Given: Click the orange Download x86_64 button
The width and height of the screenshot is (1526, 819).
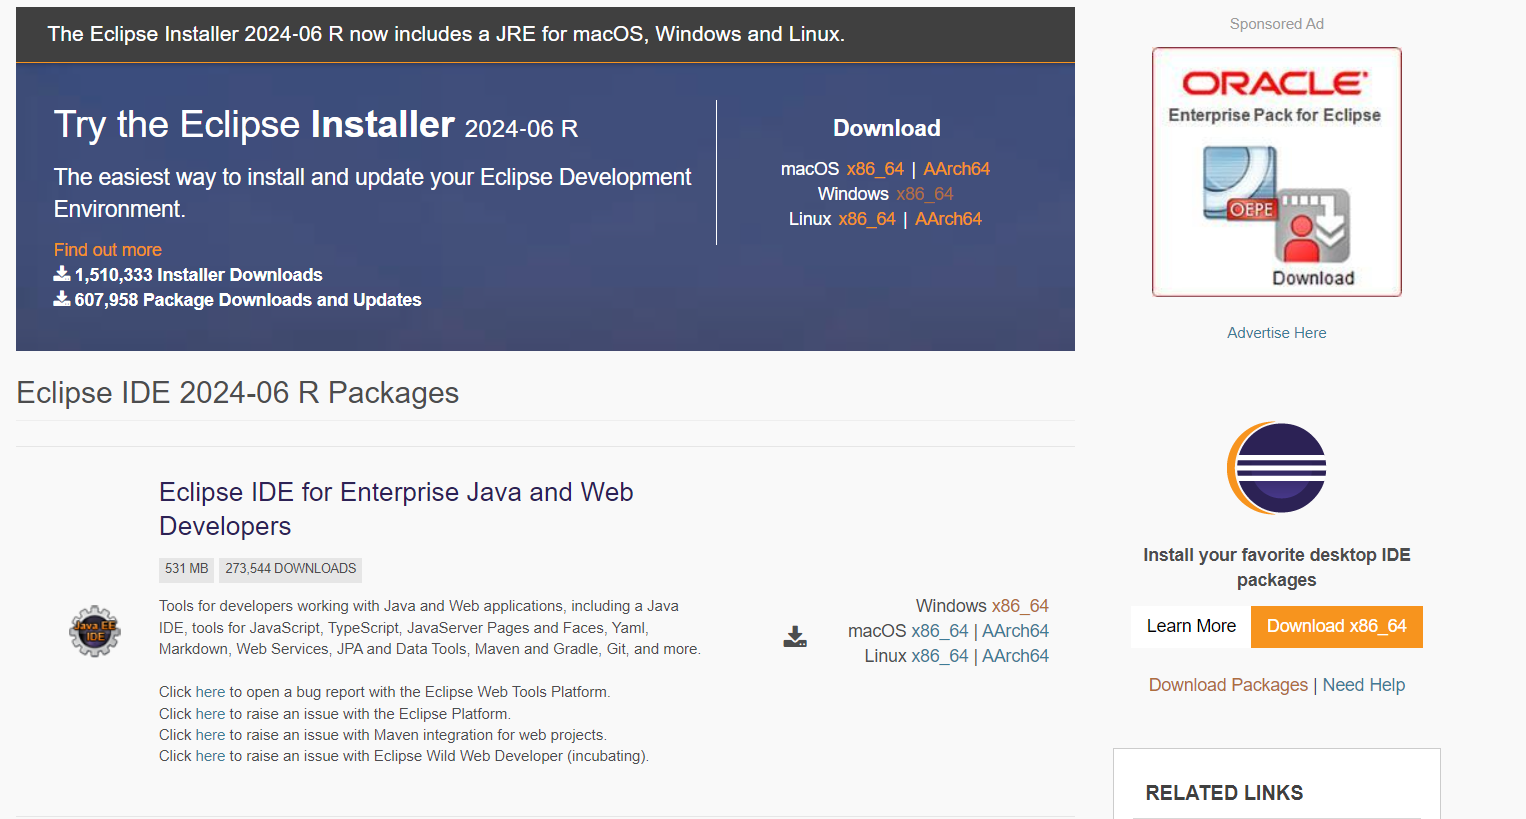Looking at the screenshot, I should point(1336,626).
